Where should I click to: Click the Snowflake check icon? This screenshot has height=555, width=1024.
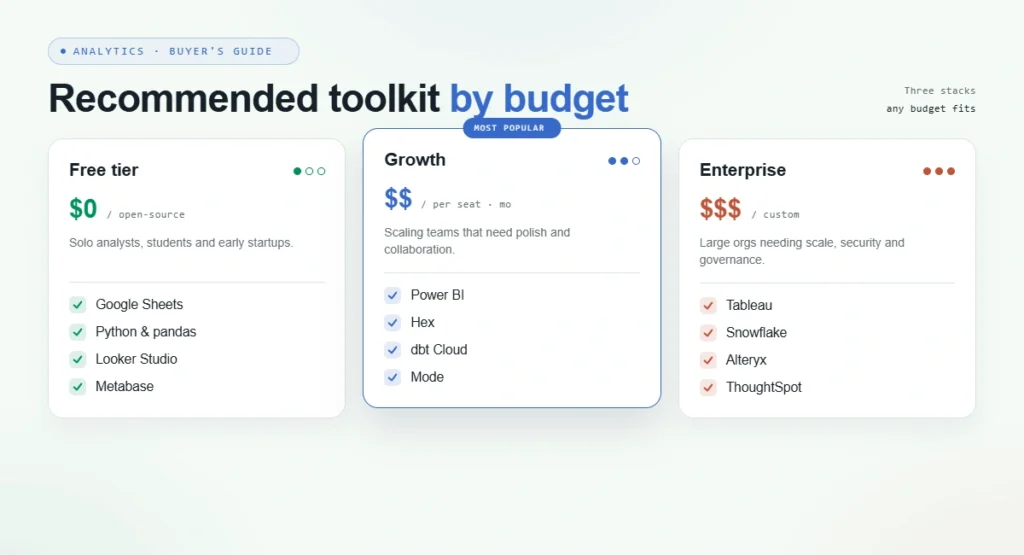point(708,332)
